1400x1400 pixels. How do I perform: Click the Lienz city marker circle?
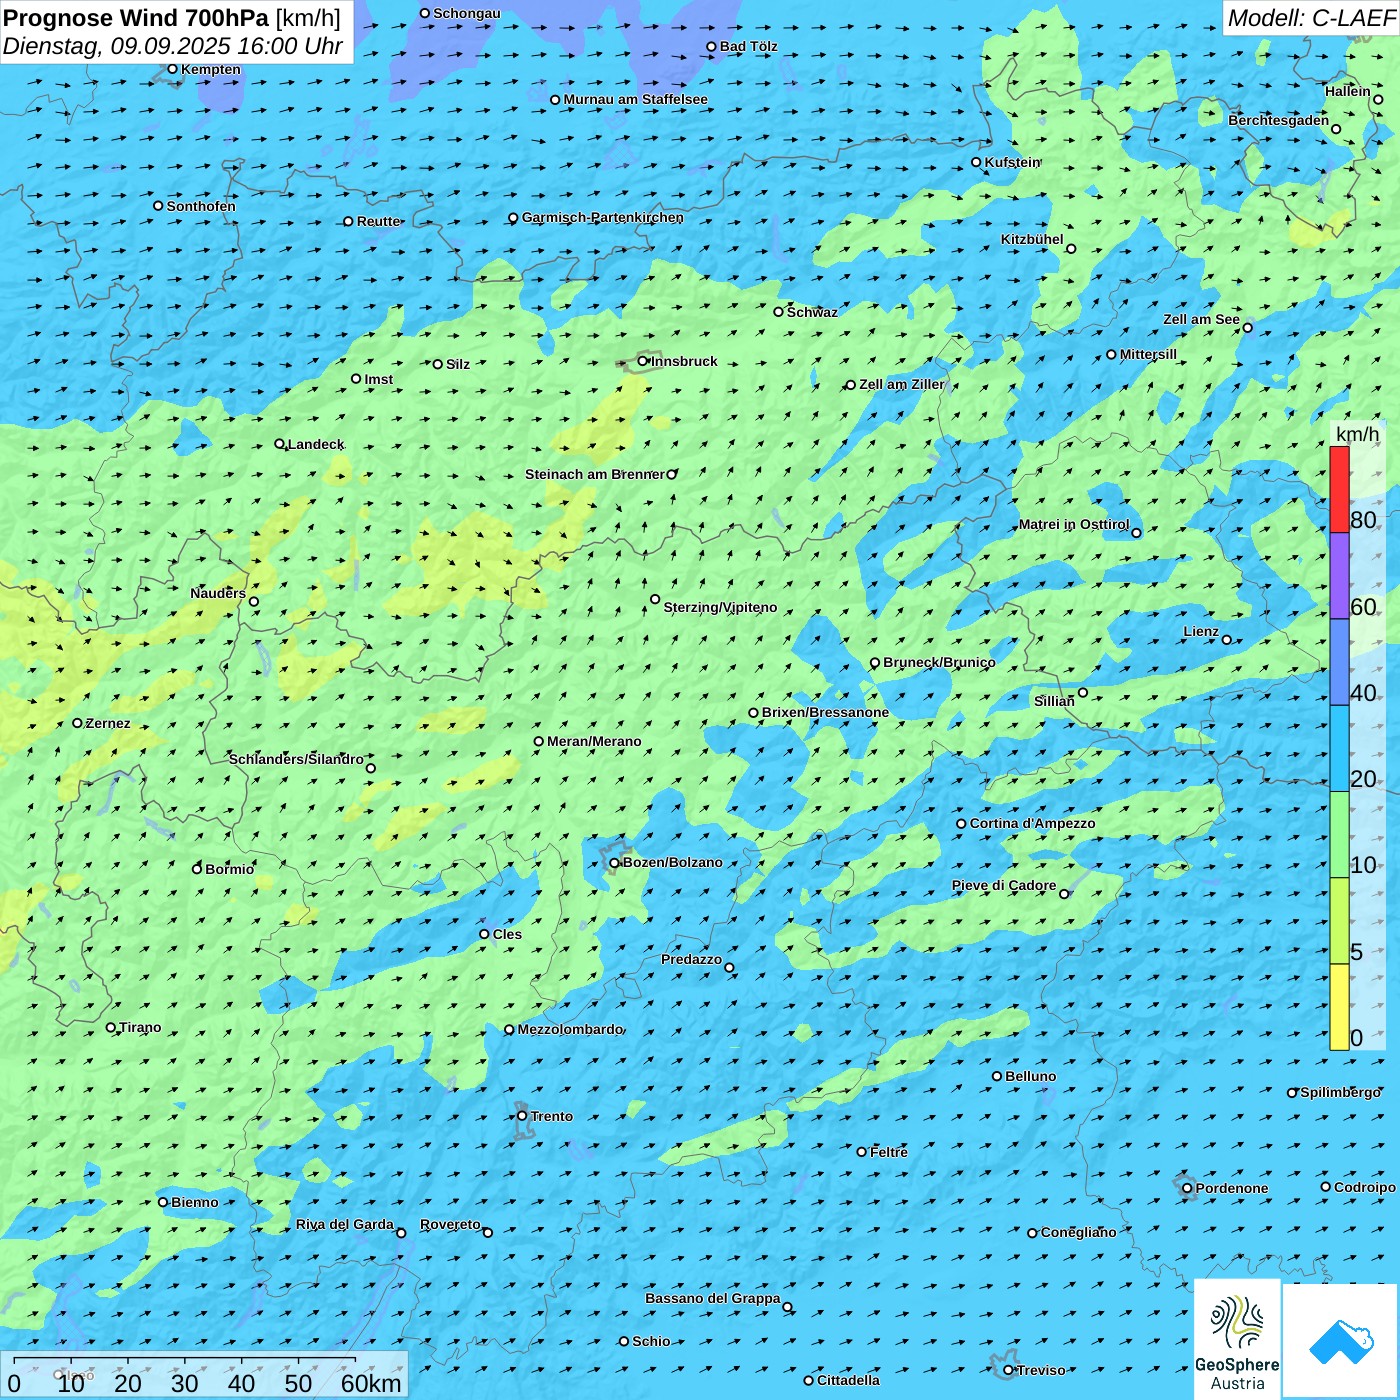1227,640
